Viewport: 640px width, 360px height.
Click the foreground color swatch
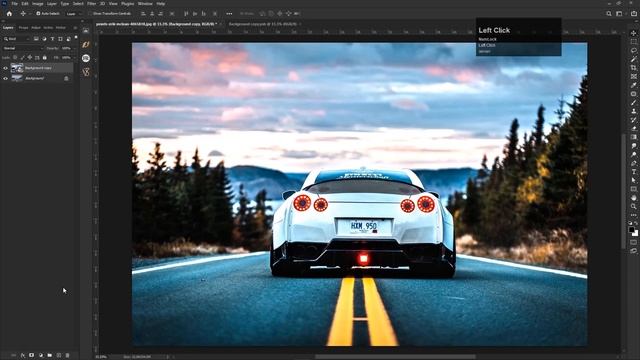click(x=632, y=231)
